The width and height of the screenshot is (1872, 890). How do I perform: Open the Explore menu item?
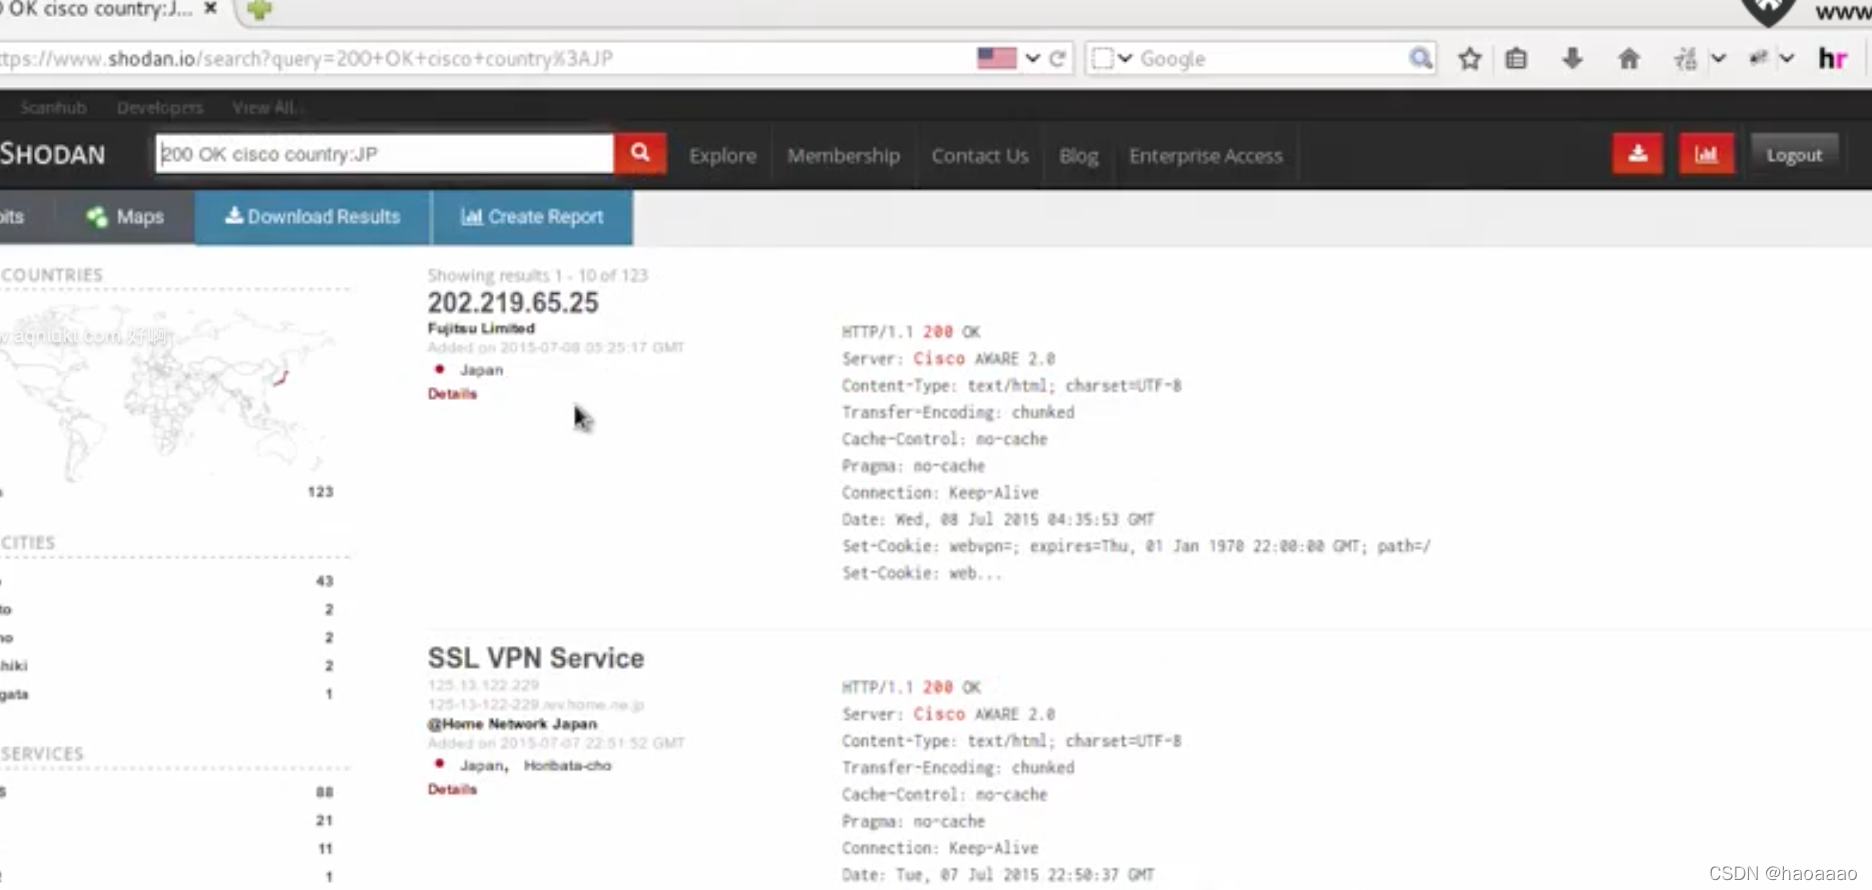click(722, 156)
